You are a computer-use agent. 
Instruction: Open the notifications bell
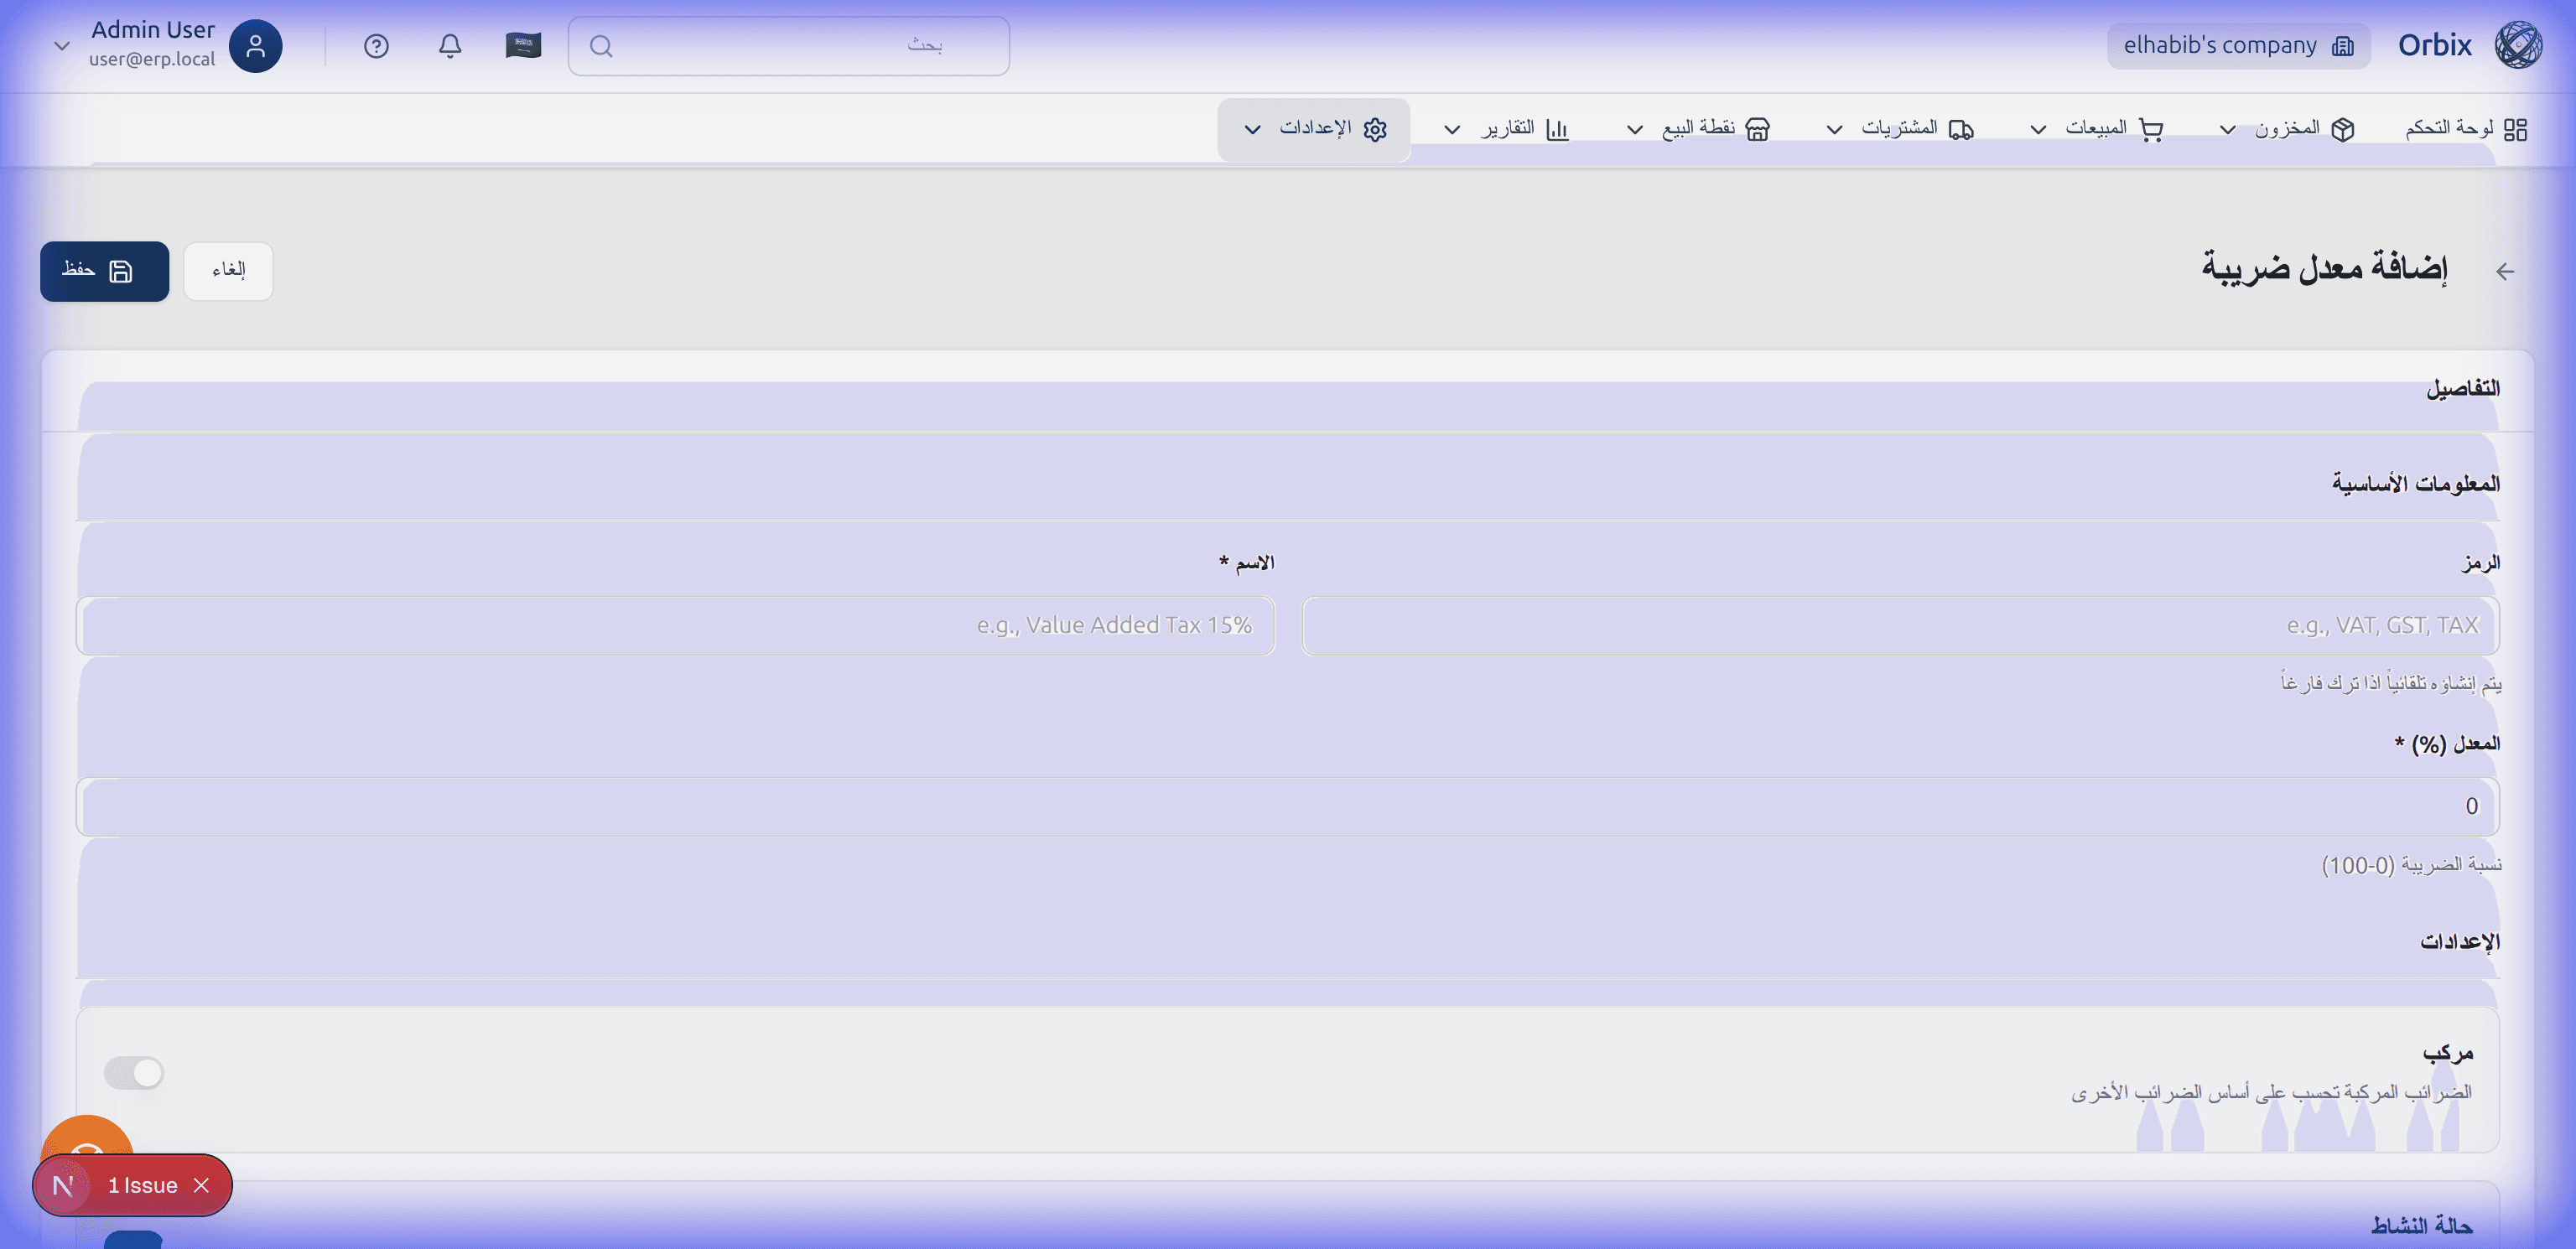click(x=450, y=46)
